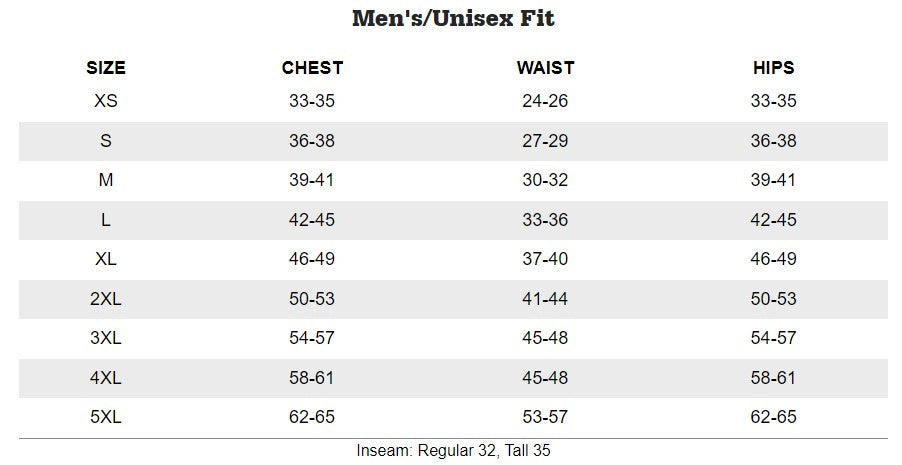Click the XS size label
The width and height of the screenshot is (902, 465).
[x=106, y=101]
